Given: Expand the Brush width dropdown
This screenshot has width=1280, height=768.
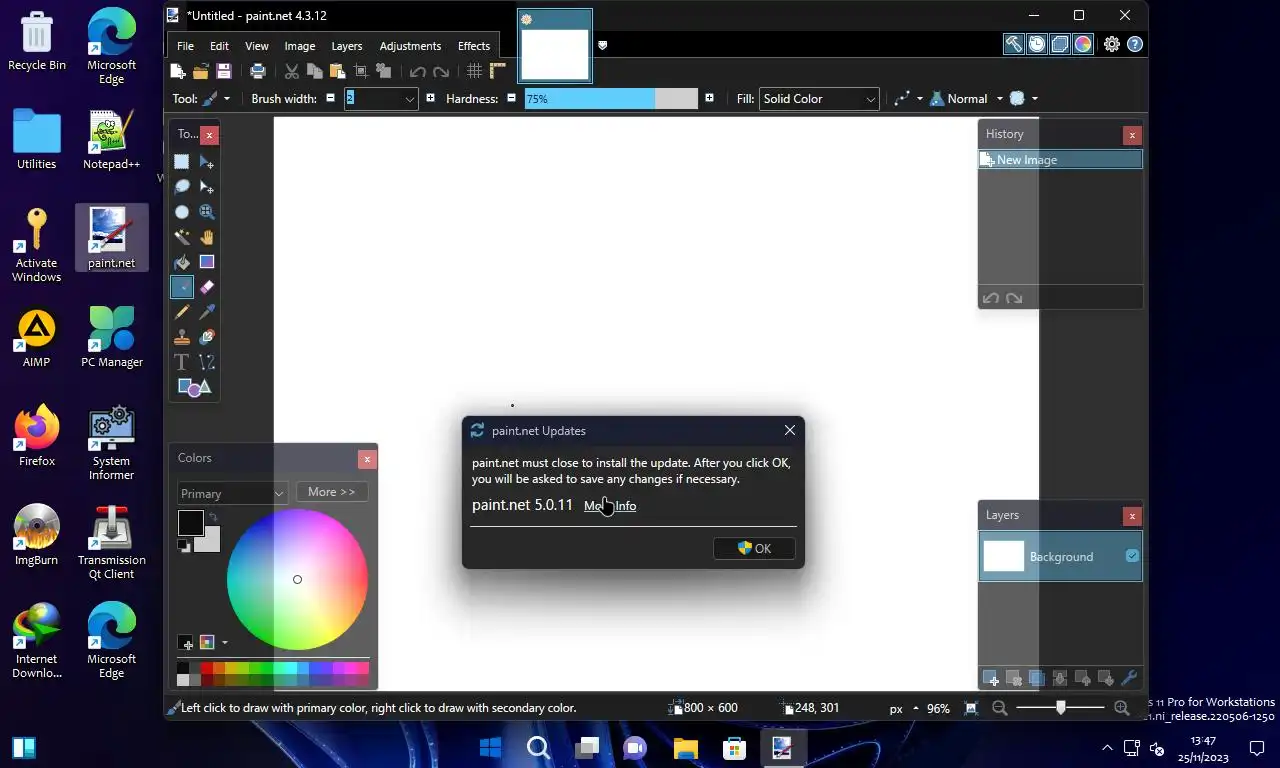Looking at the screenshot, I should tap(409, 98).
